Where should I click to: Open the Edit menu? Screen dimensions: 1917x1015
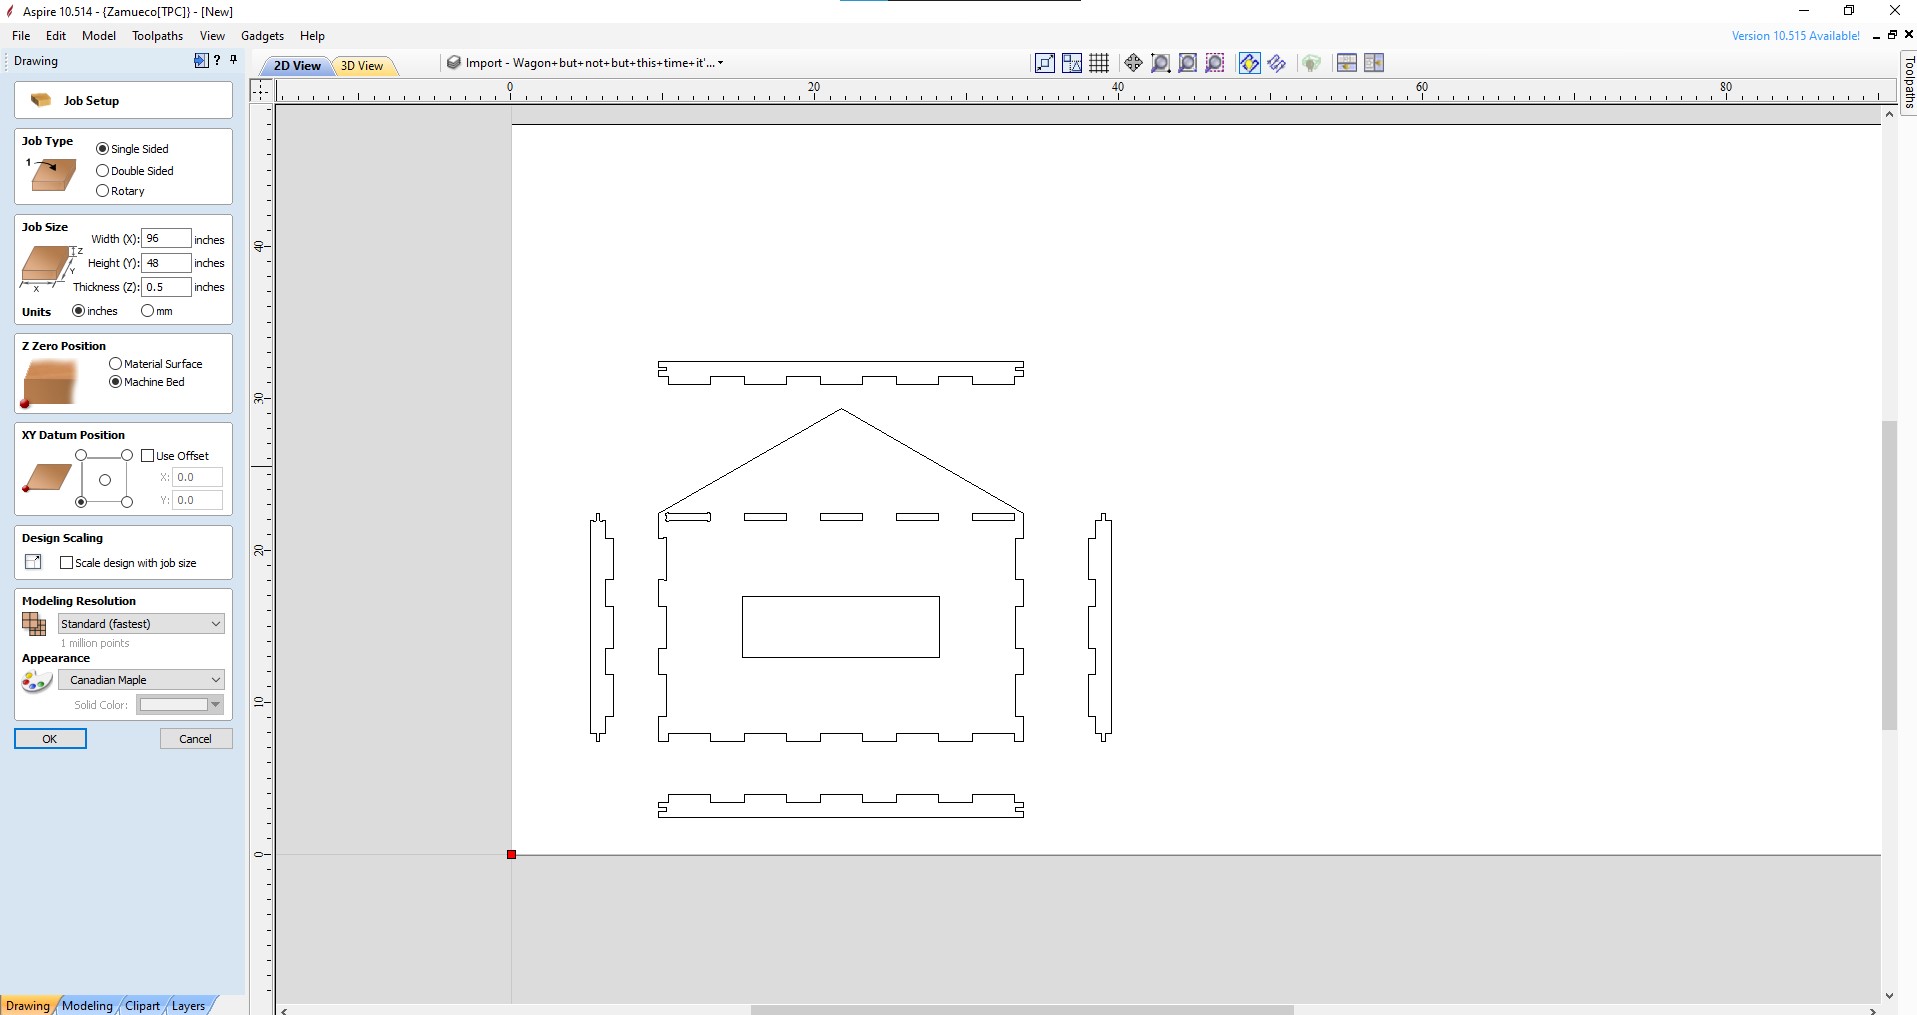coord(56,35)
